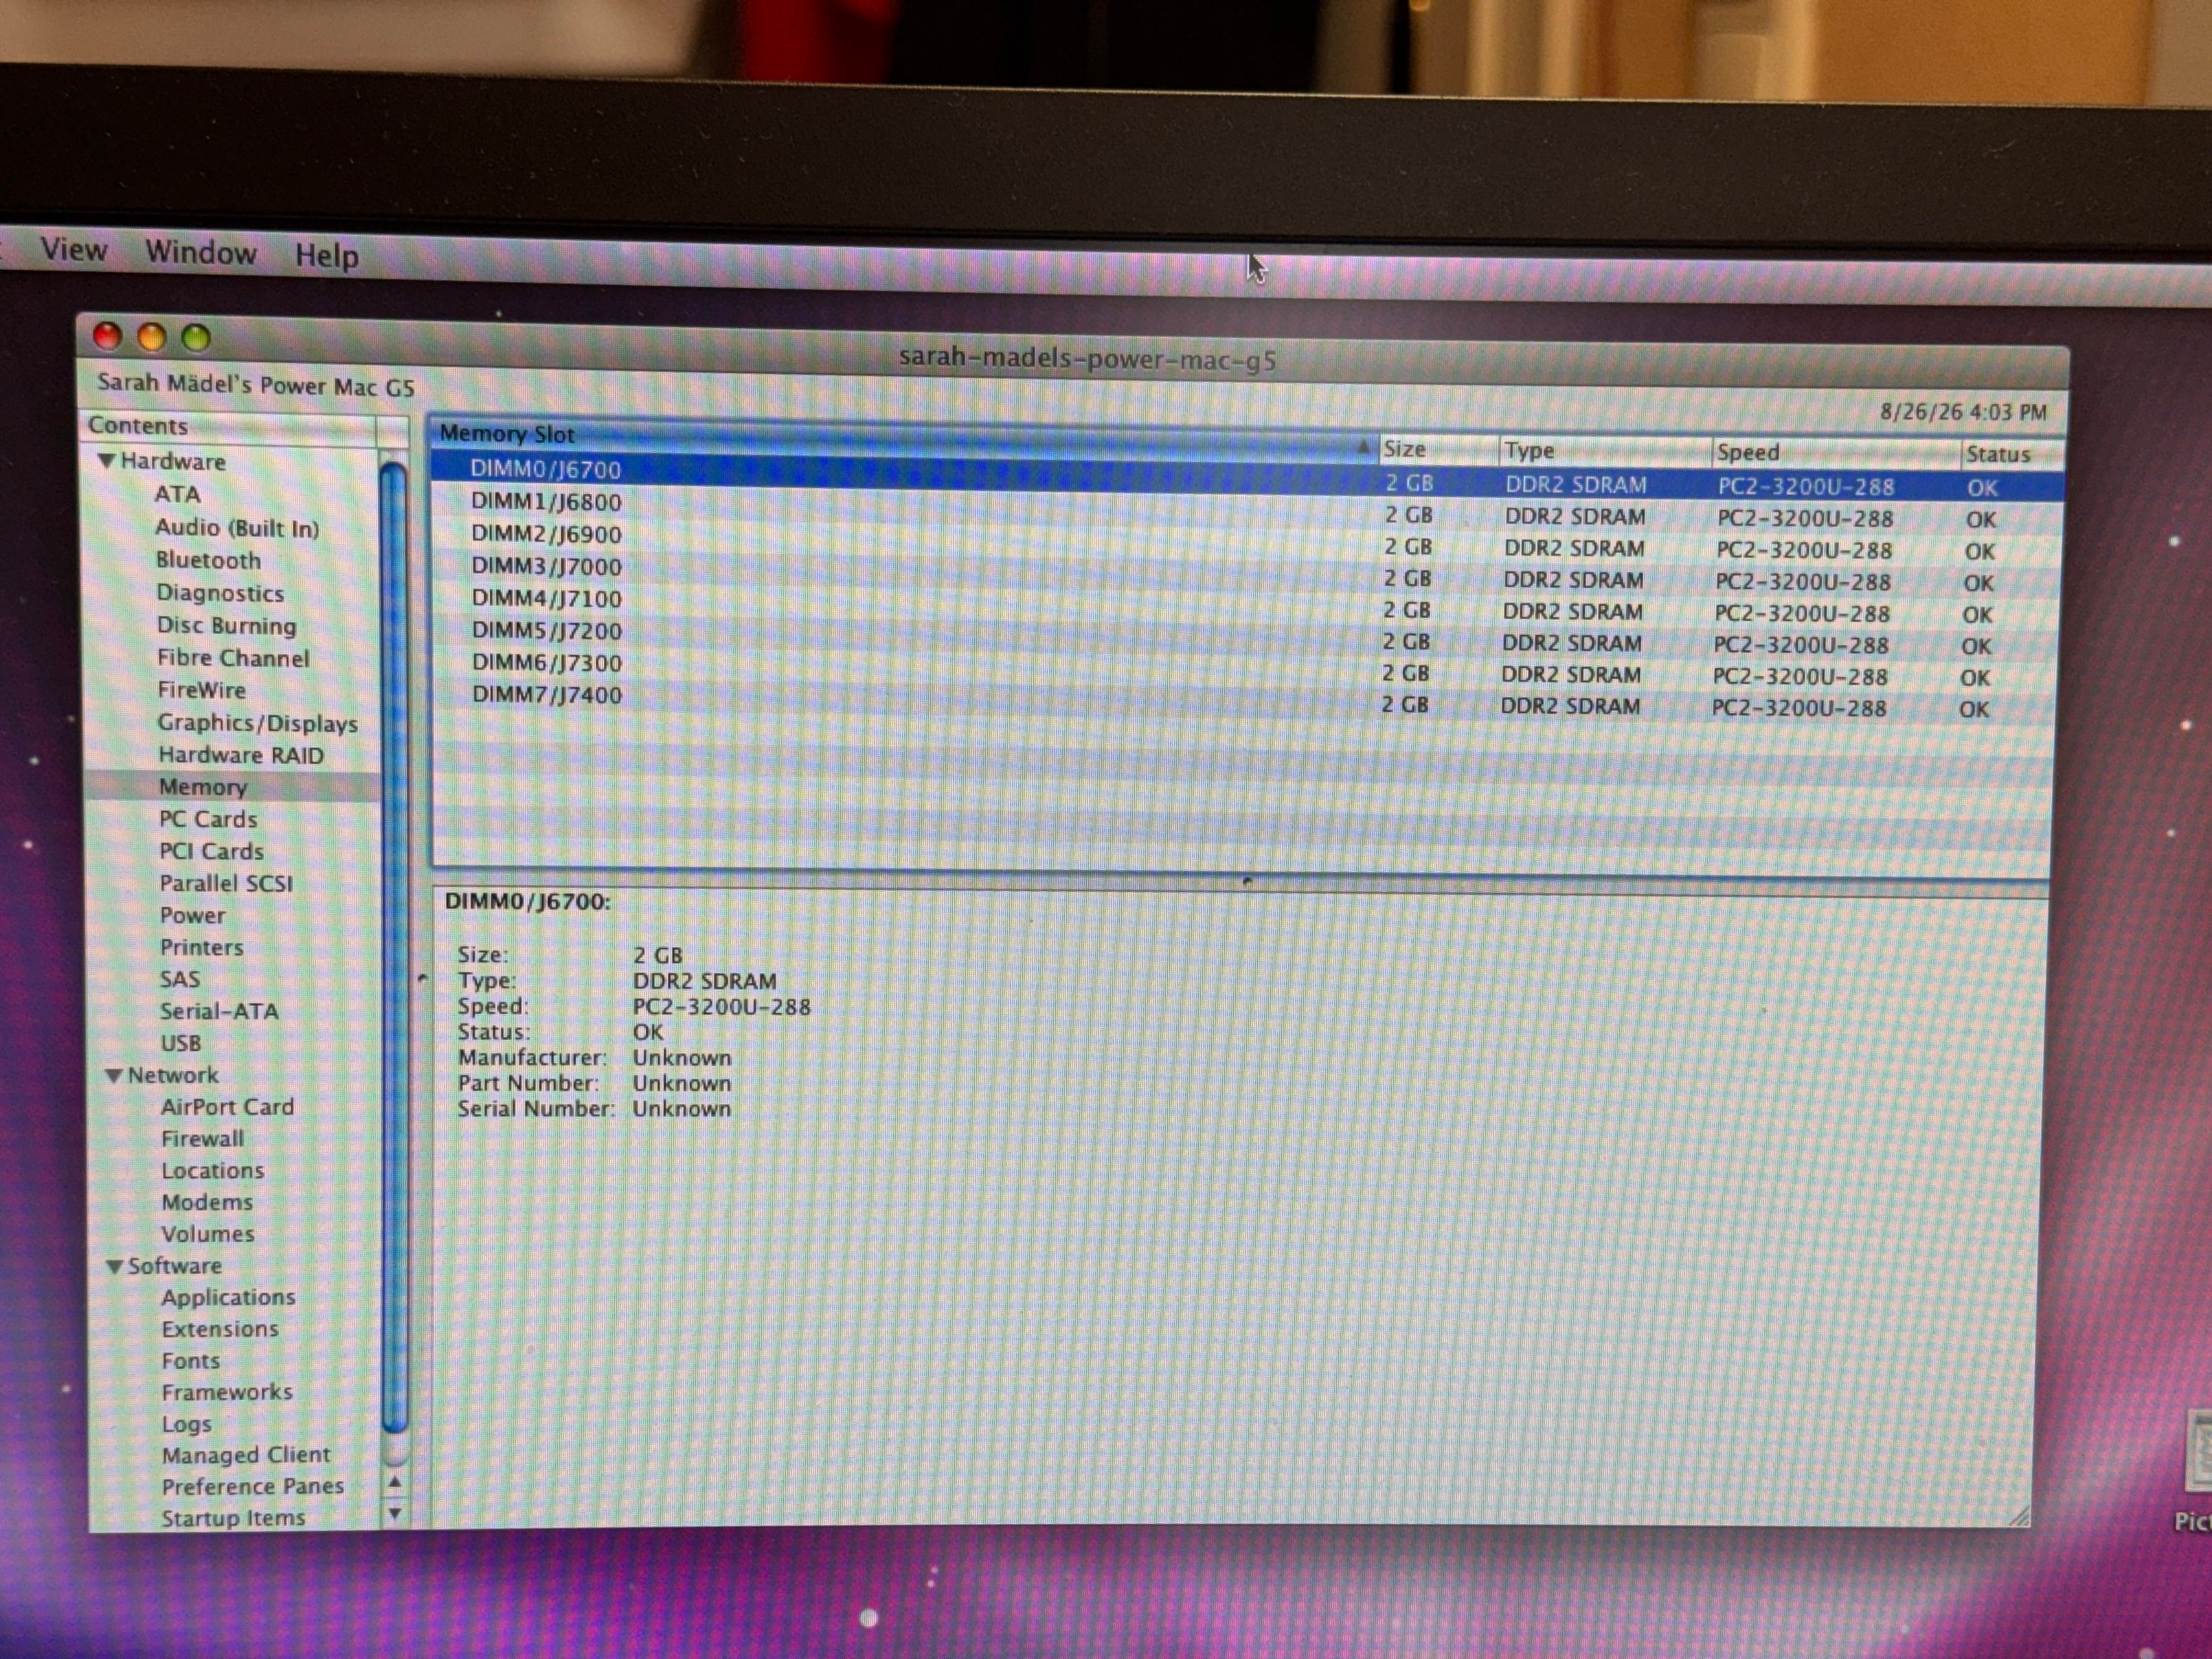Select Memory in the sidebar
Screen dimensions: 2212x1659
(x=203, y=787)
